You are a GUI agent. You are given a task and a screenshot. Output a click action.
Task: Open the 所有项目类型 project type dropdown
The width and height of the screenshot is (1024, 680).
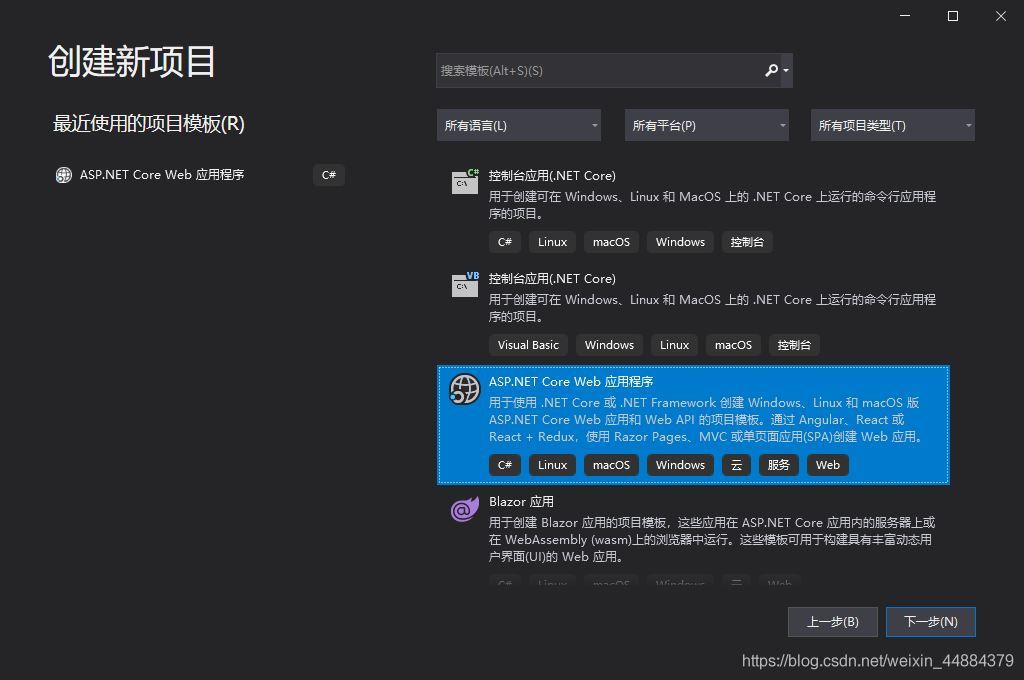(893, 125)
